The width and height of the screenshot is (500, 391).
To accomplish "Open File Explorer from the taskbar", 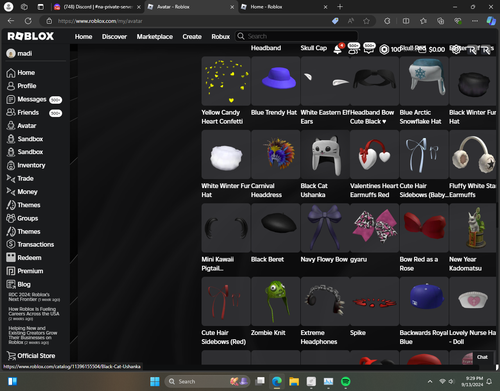I will coord(294,381).
